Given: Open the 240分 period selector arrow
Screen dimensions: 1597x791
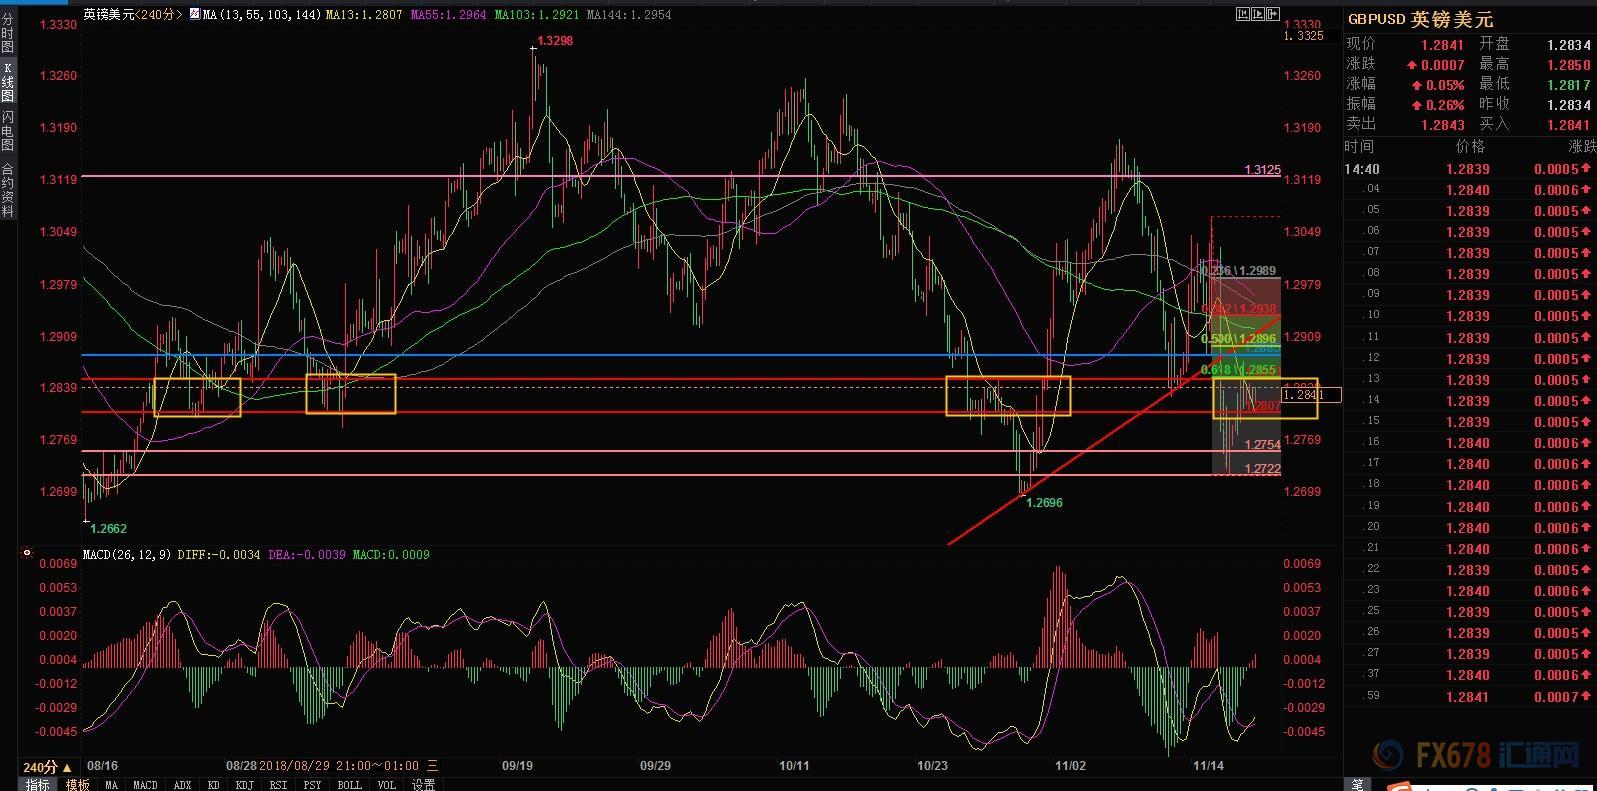Looking at the screenshot, I should [x=67, y=768].
